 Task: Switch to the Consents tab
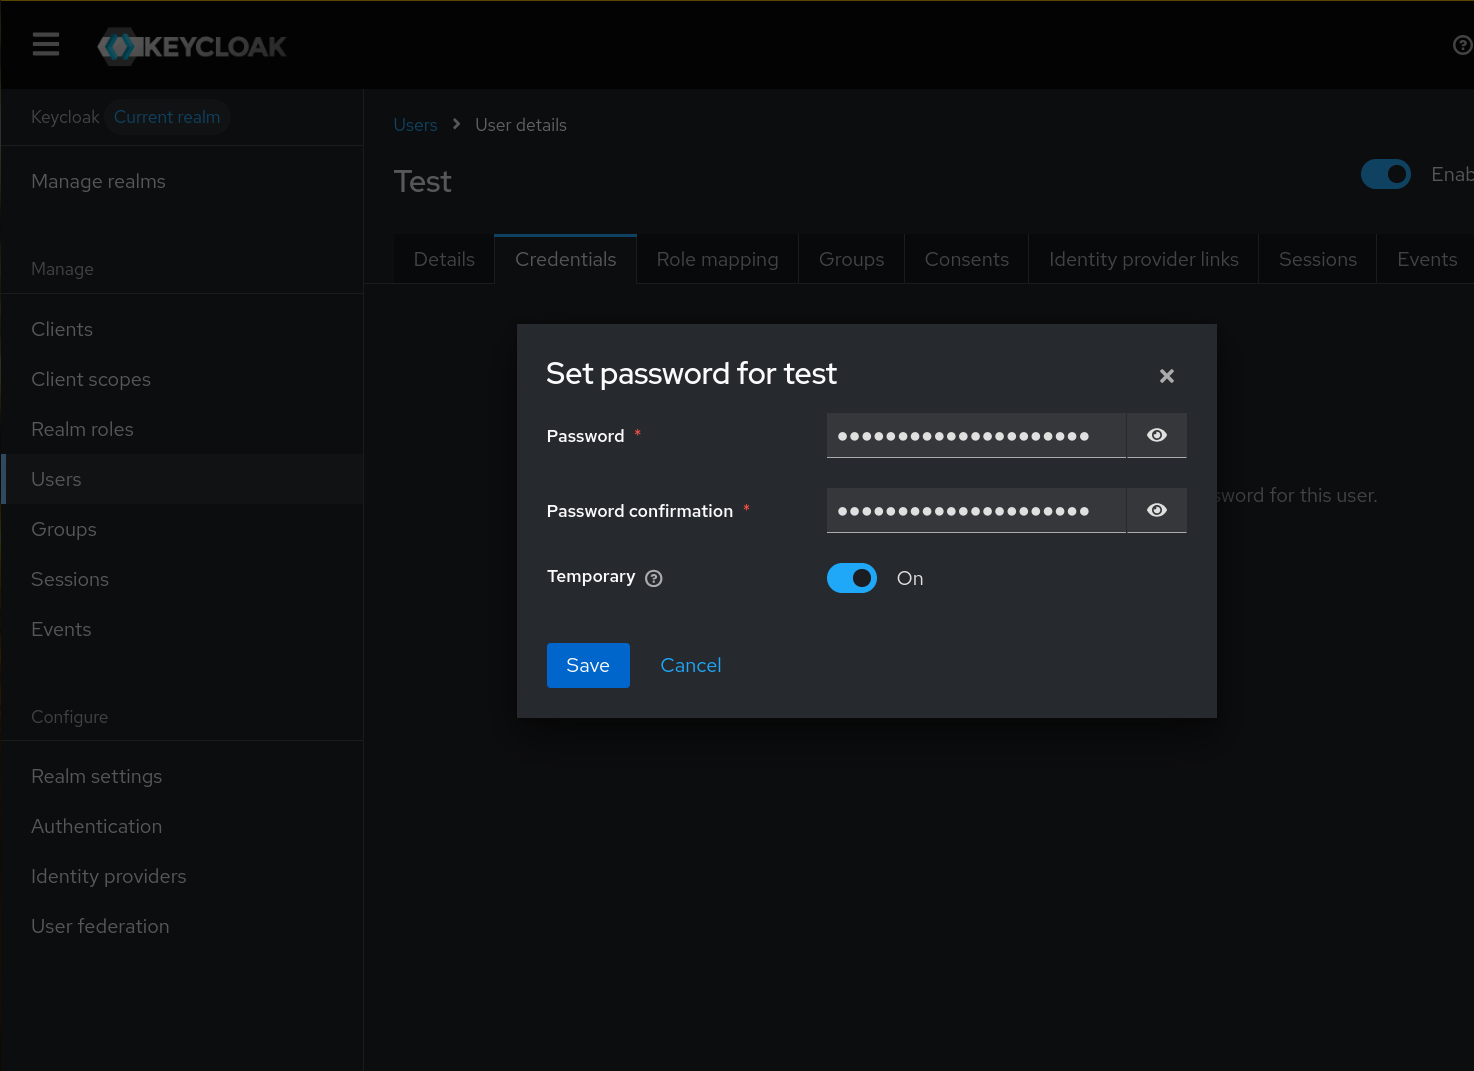[967, 259]
